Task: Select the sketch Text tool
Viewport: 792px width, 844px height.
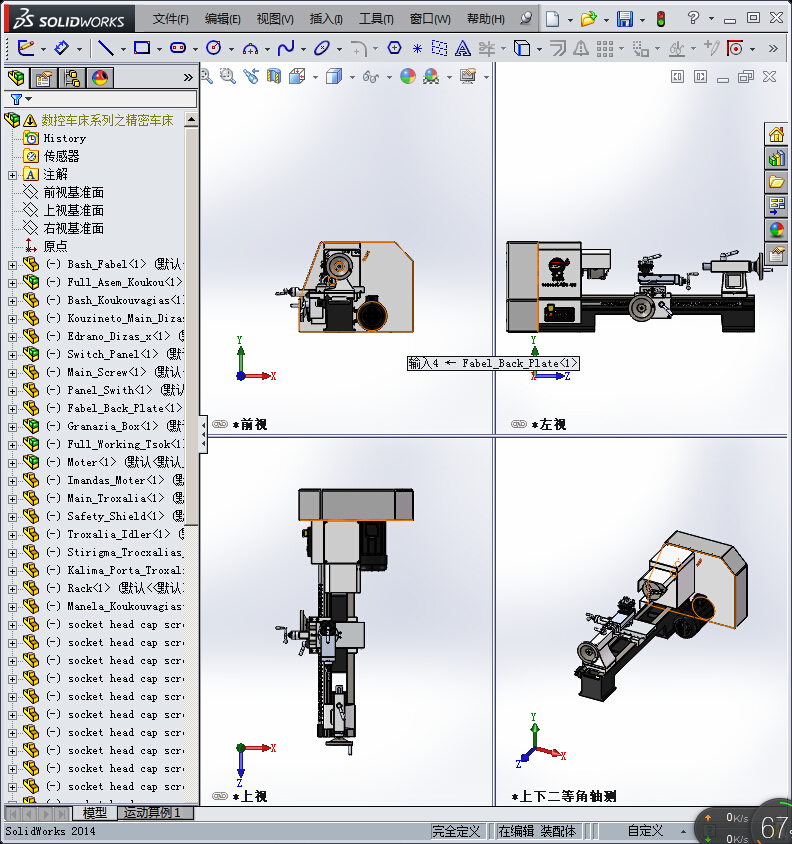Action: [462, 48]
